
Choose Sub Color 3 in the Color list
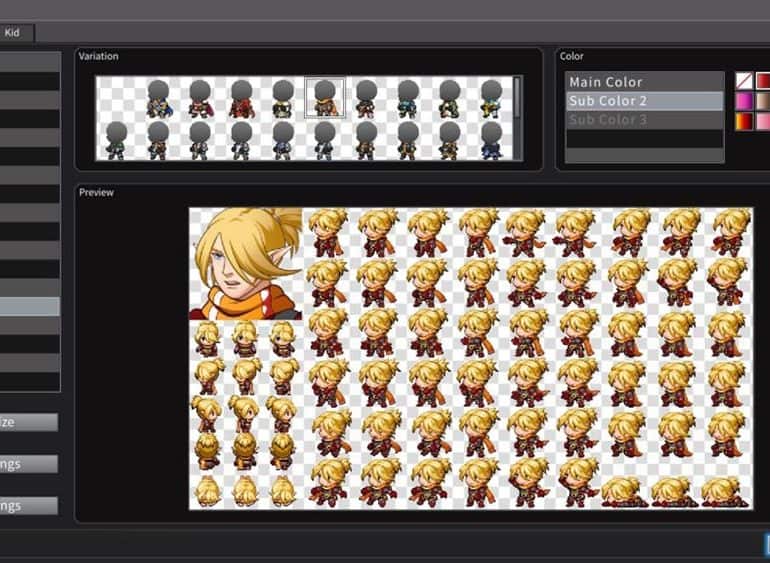644,120
